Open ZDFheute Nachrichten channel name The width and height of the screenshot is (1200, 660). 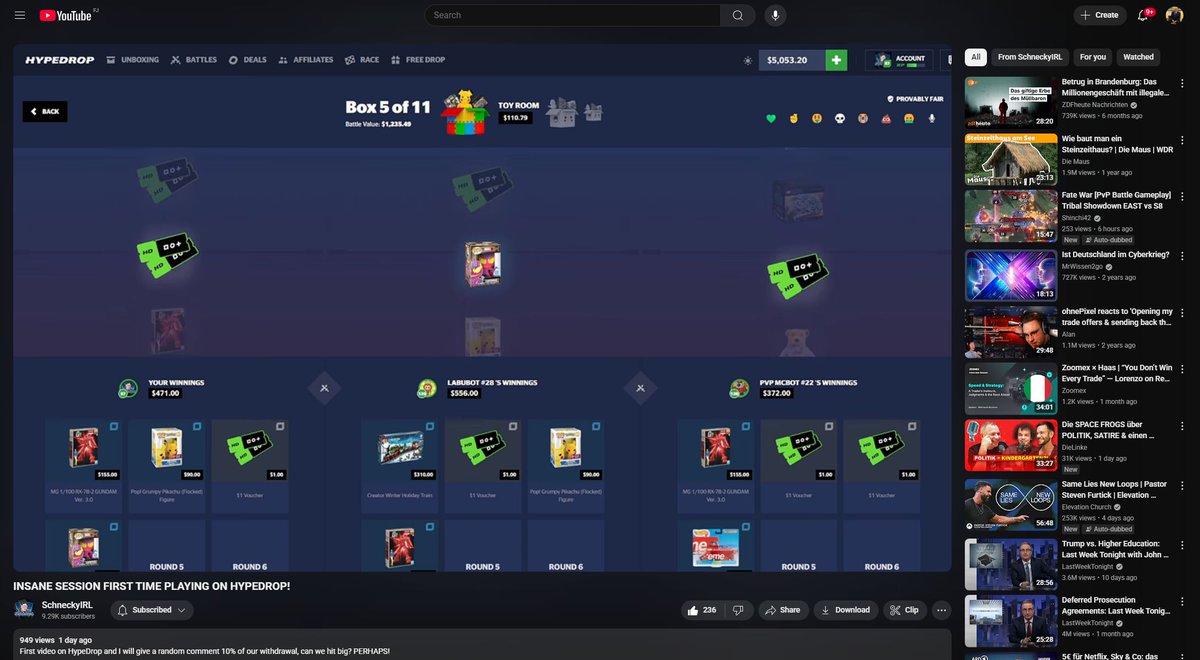(x=1095, y=104)
